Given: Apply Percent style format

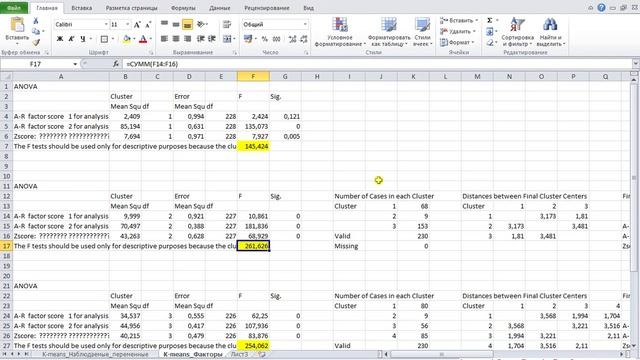Looking at the screenshot, I should click(x=264, y=39).
